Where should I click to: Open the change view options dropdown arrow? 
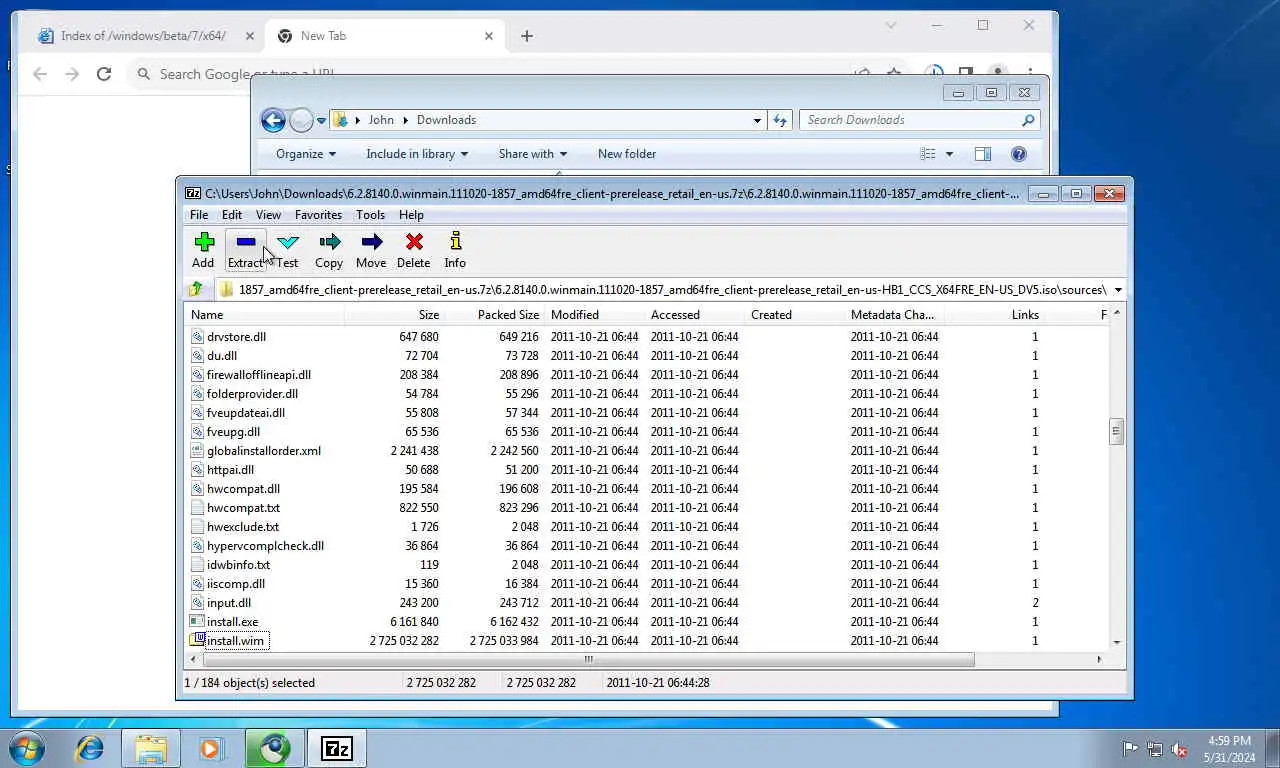(949, 154)
